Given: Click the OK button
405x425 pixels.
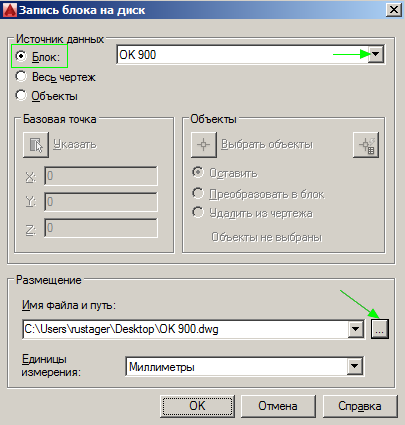Looking at the screenshot, I should [x=197, y=406].
